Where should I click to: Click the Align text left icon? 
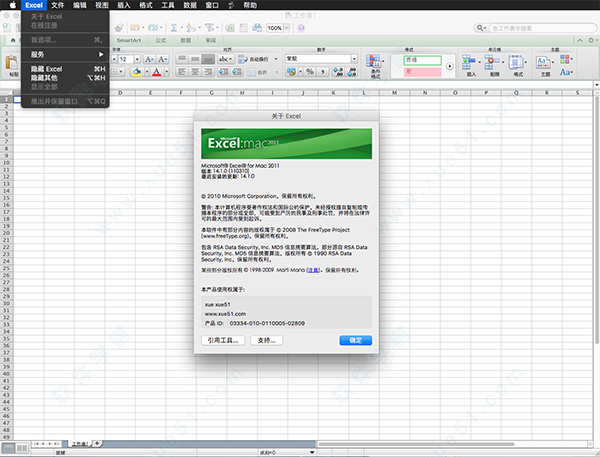pyautogui.click(x=182, y=72)
